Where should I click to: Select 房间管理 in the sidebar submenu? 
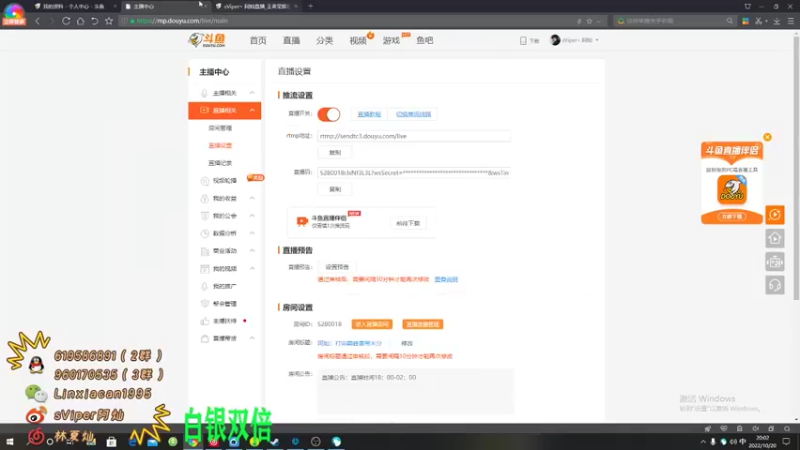[x=220, y=128]
